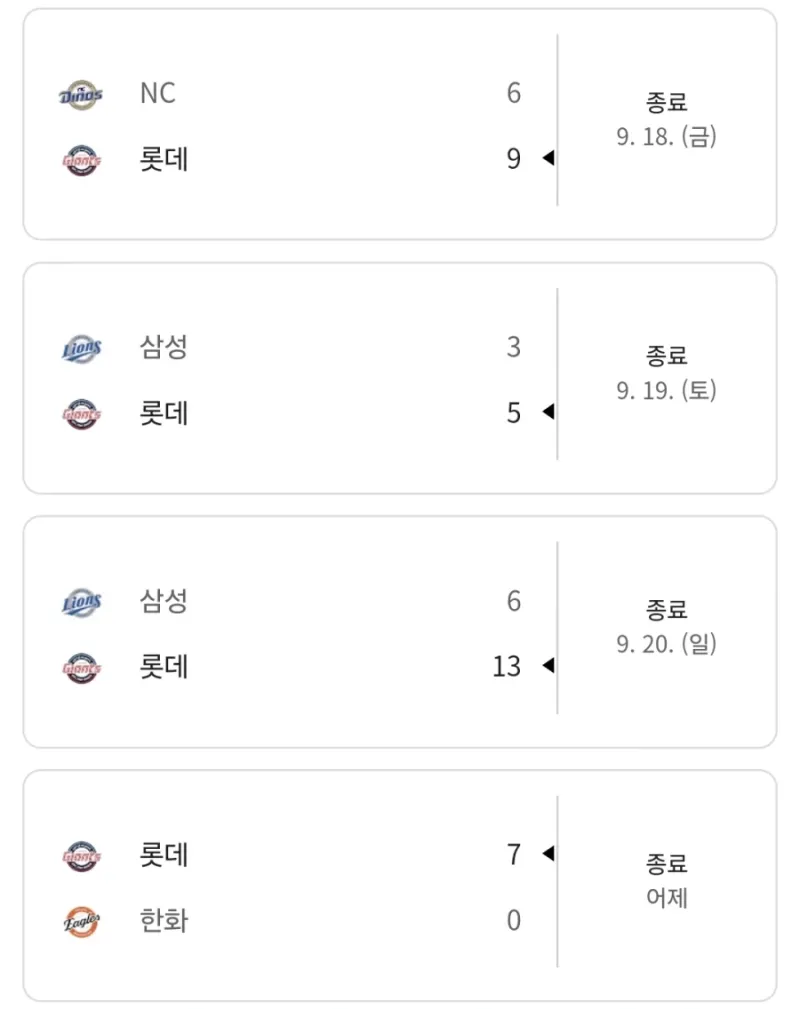The image size is (800, 1009).
Task: Select 삼성 team name in 9. 19. game
Action: click(x=164, y=347)
